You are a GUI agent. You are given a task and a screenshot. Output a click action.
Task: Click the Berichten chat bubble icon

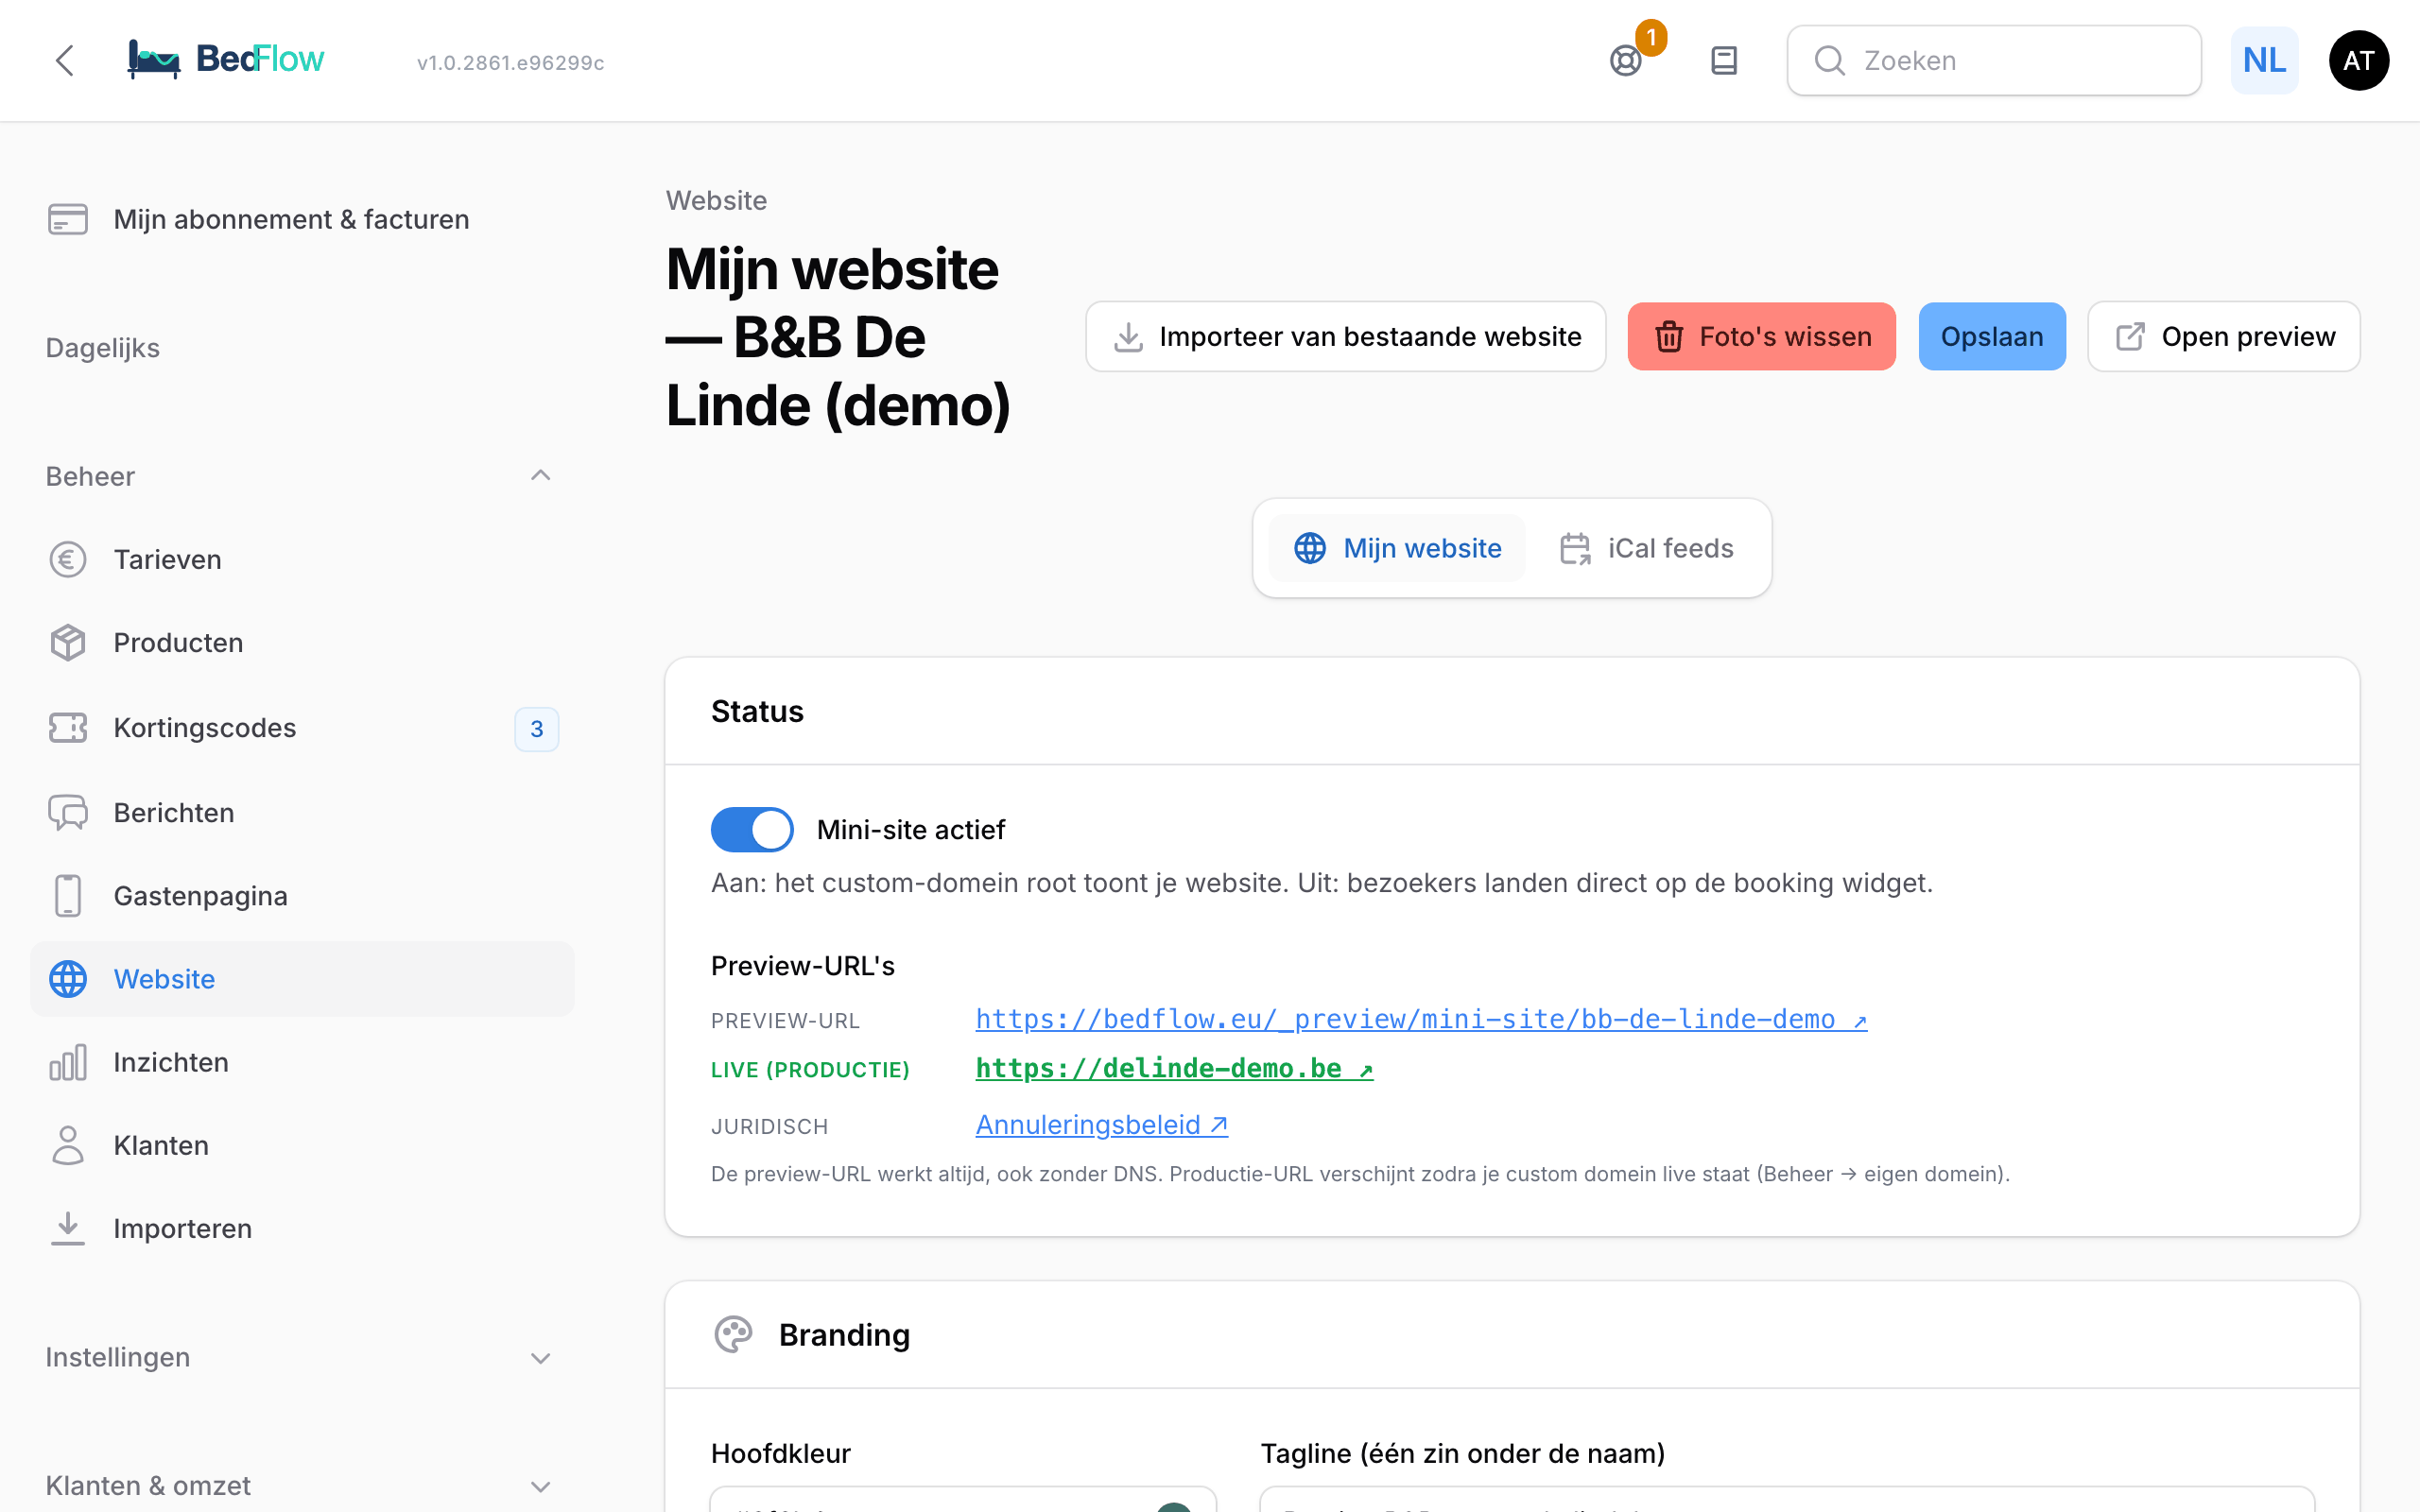(x=68, y=813)
